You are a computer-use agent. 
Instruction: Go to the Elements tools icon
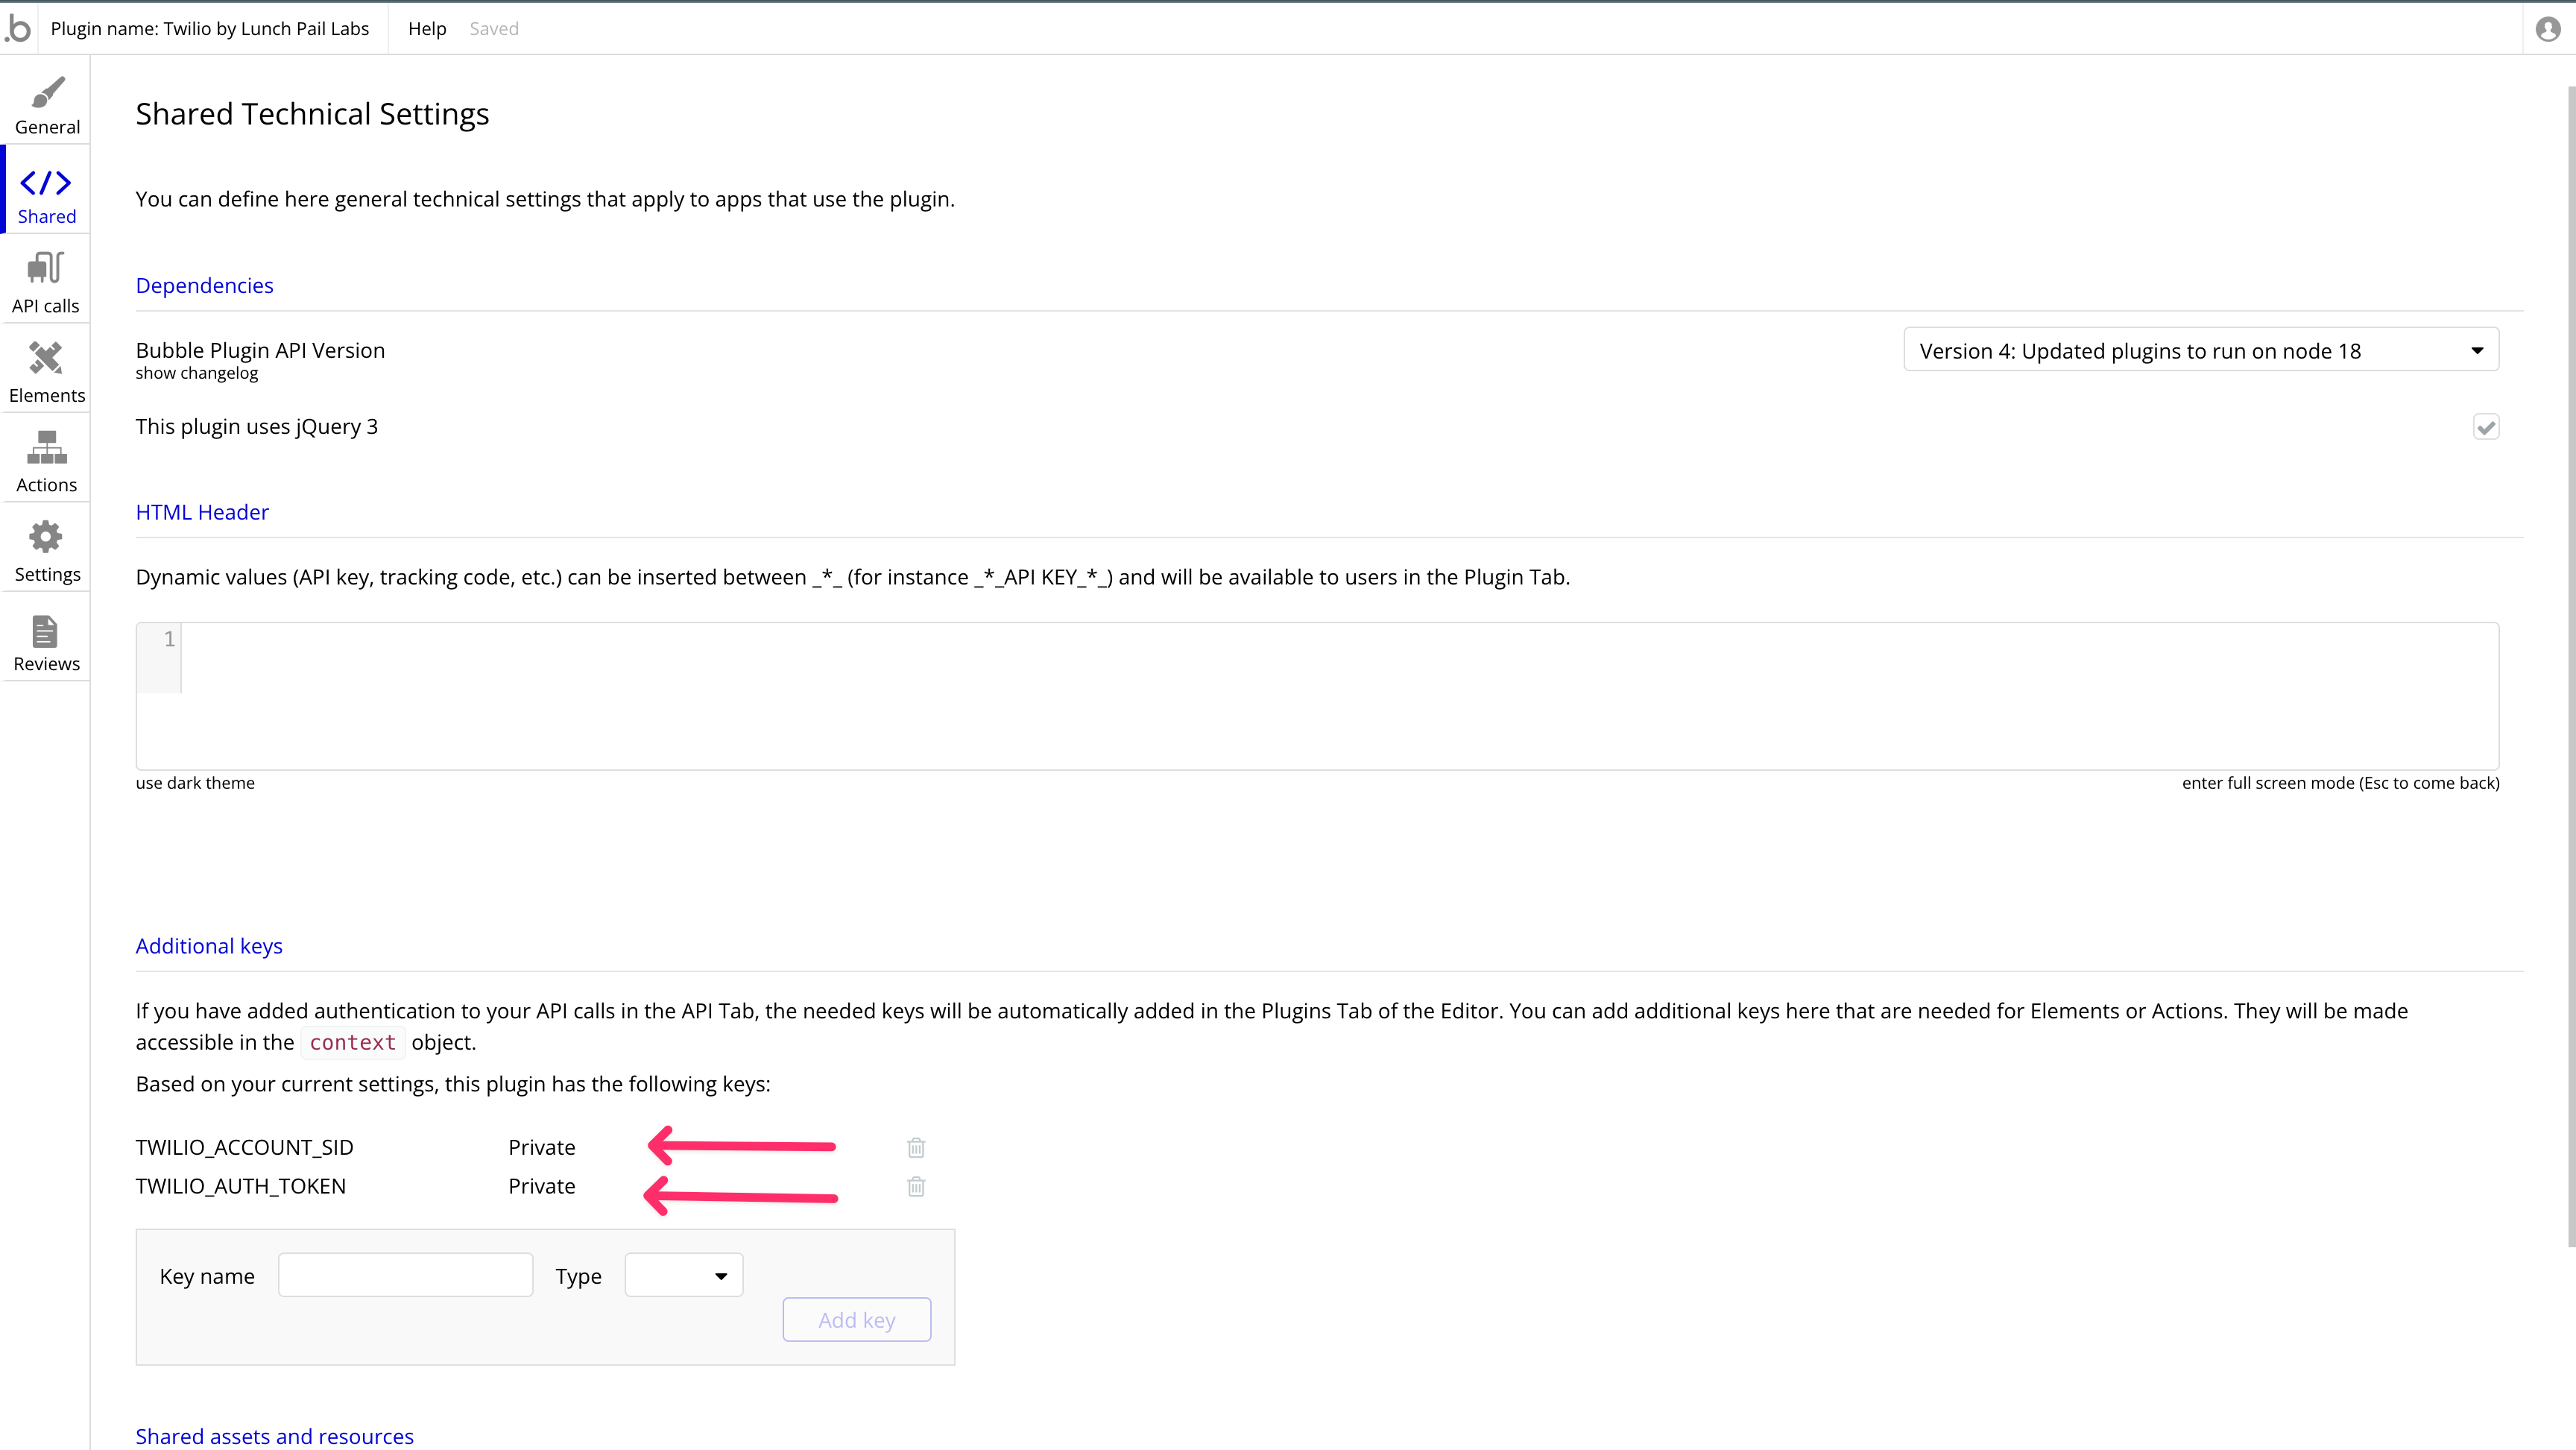click(46, 372)
